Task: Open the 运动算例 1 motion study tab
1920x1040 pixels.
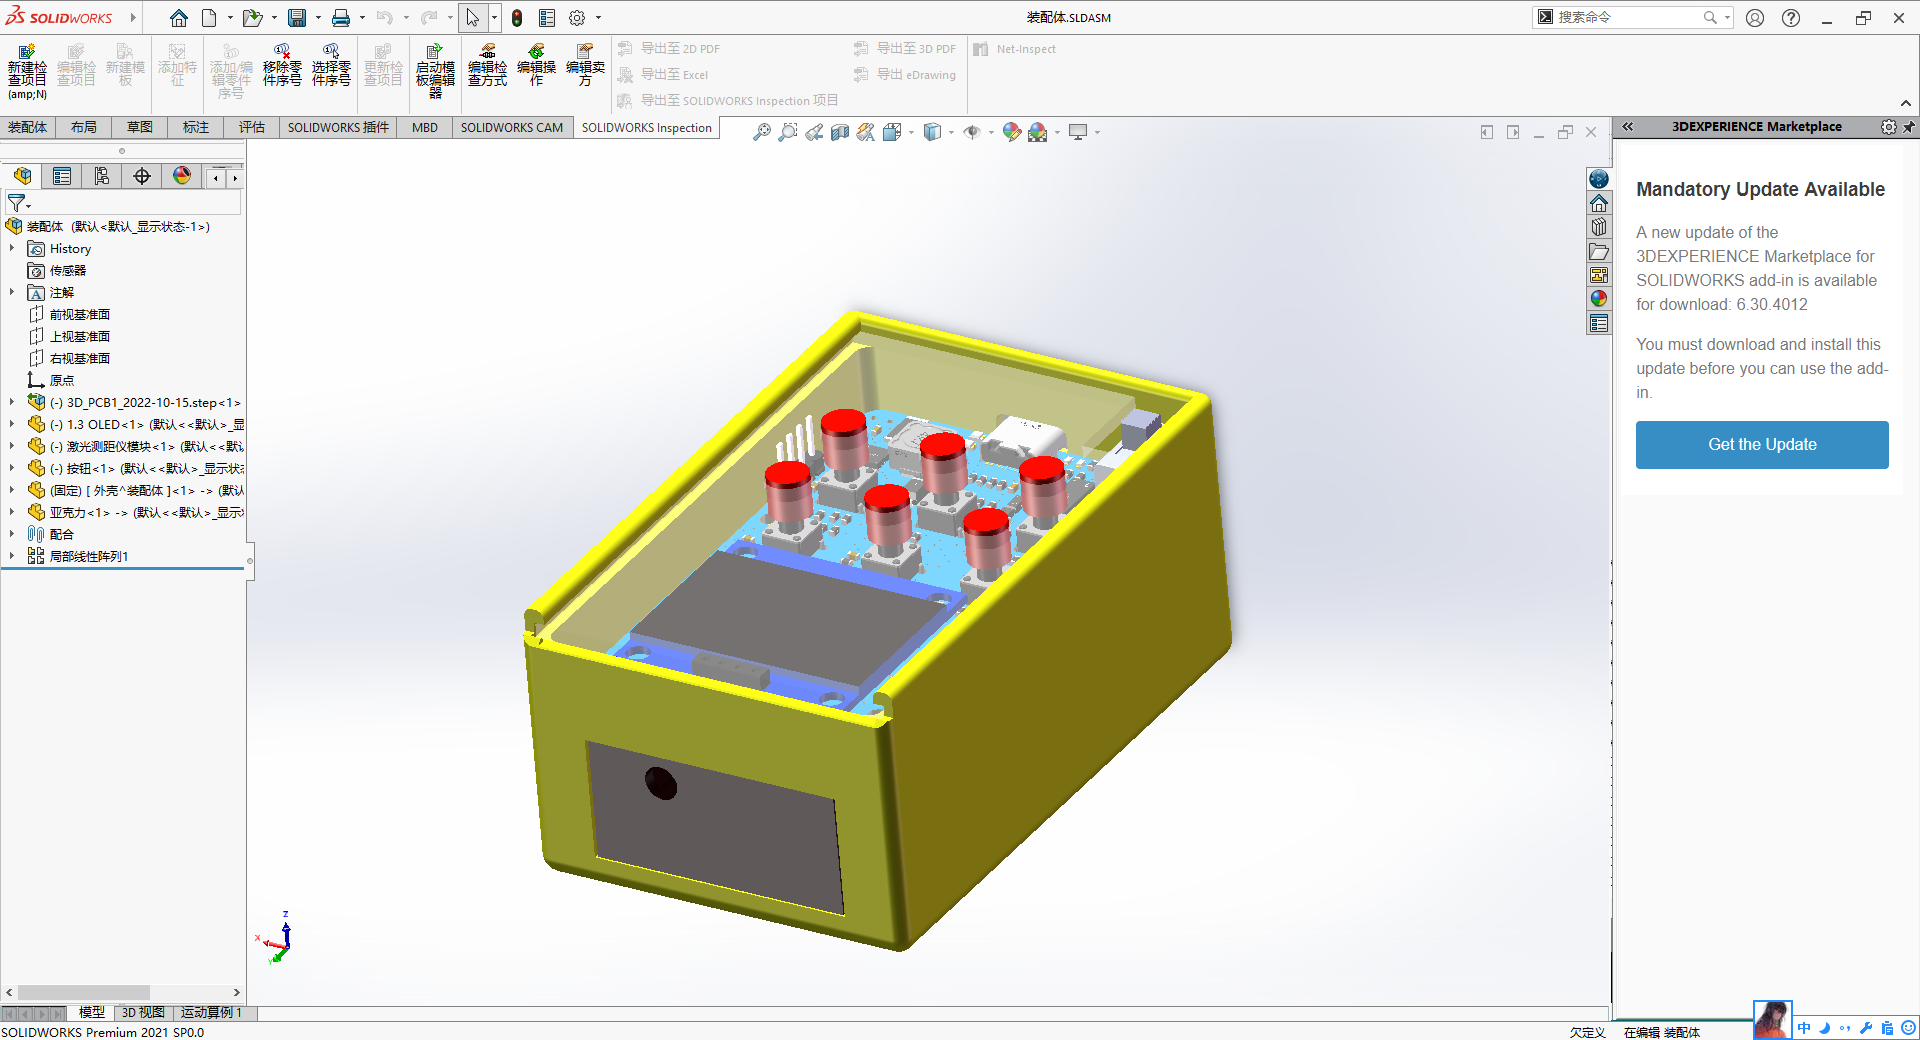Action: pyautogui.click(x=211, y=1013)
